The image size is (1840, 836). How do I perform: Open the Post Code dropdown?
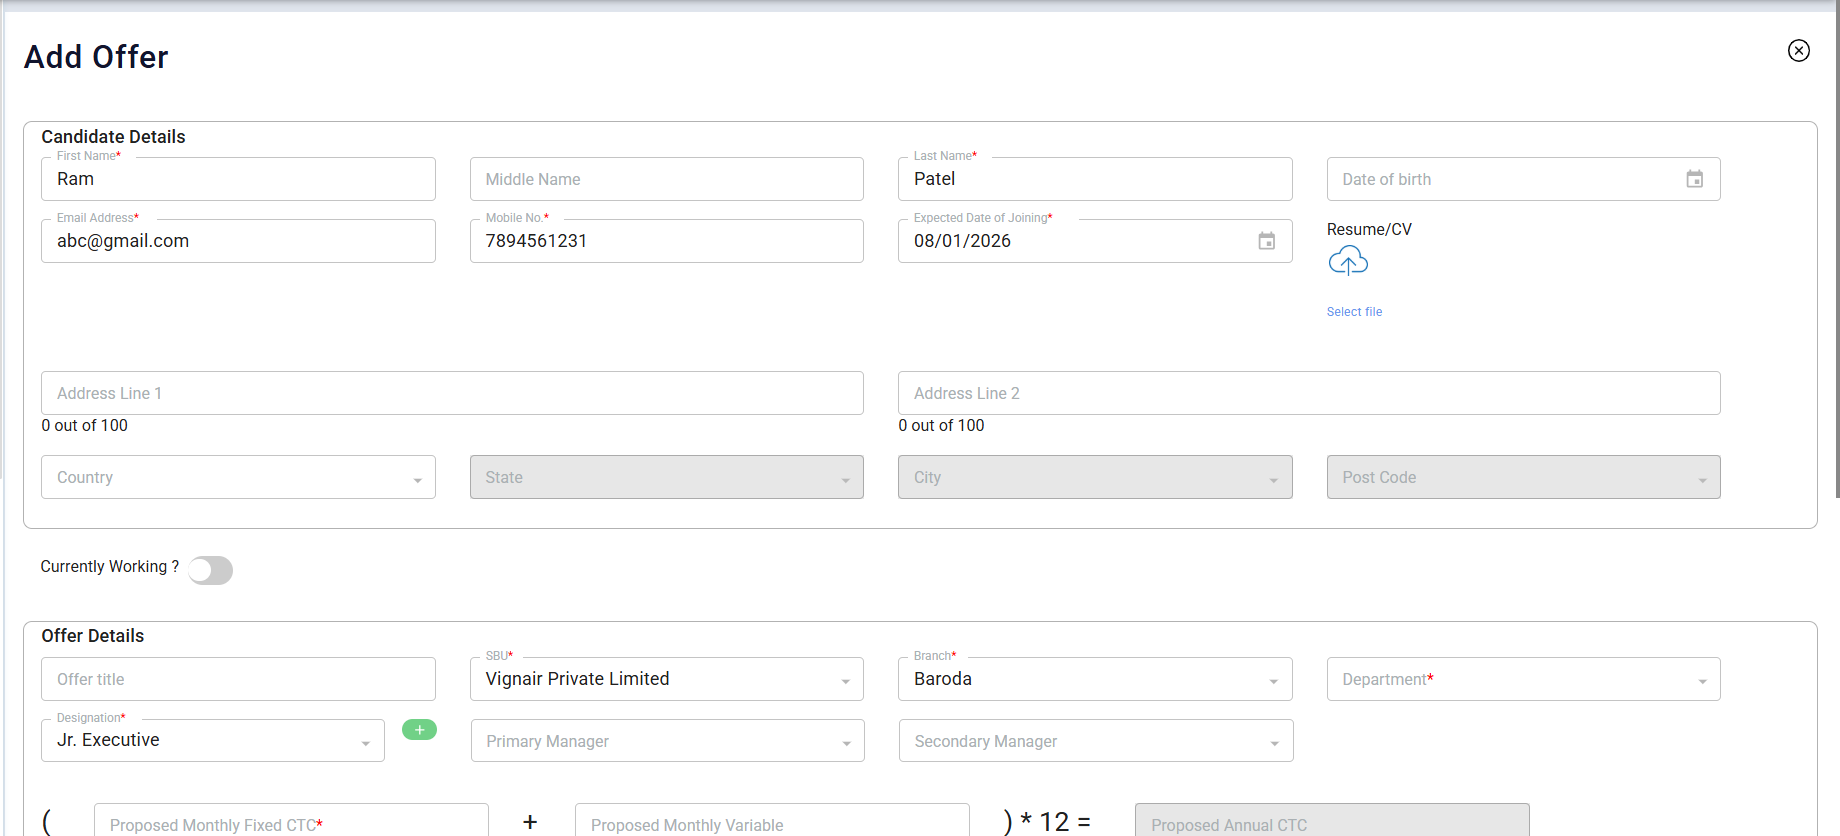pos(1523,477)
